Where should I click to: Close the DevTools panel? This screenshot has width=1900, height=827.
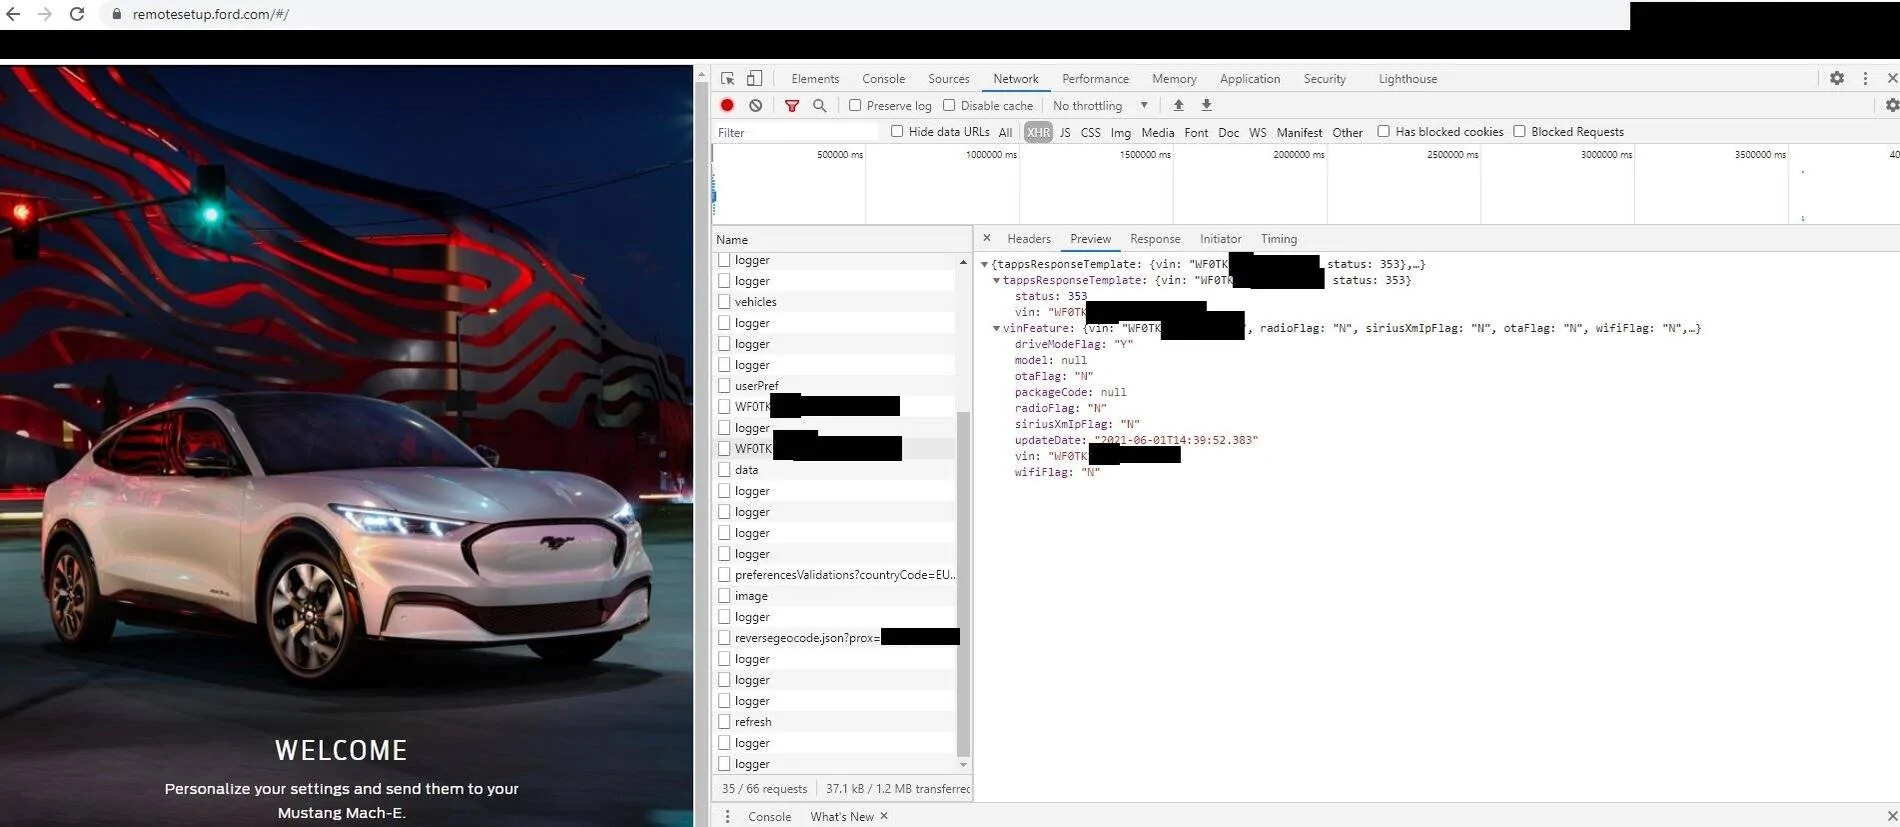pos(1892,78)
